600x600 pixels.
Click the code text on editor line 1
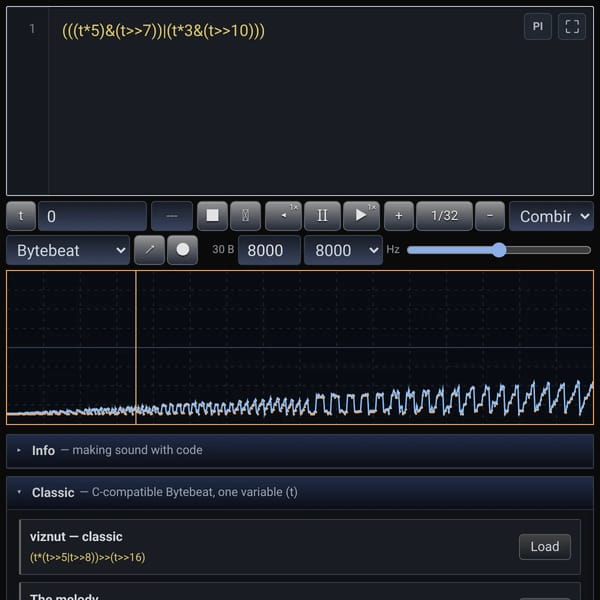163,31
